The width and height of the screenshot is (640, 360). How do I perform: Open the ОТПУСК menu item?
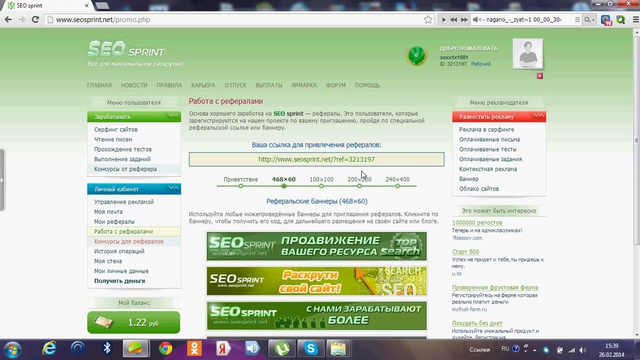pos(236,85)
